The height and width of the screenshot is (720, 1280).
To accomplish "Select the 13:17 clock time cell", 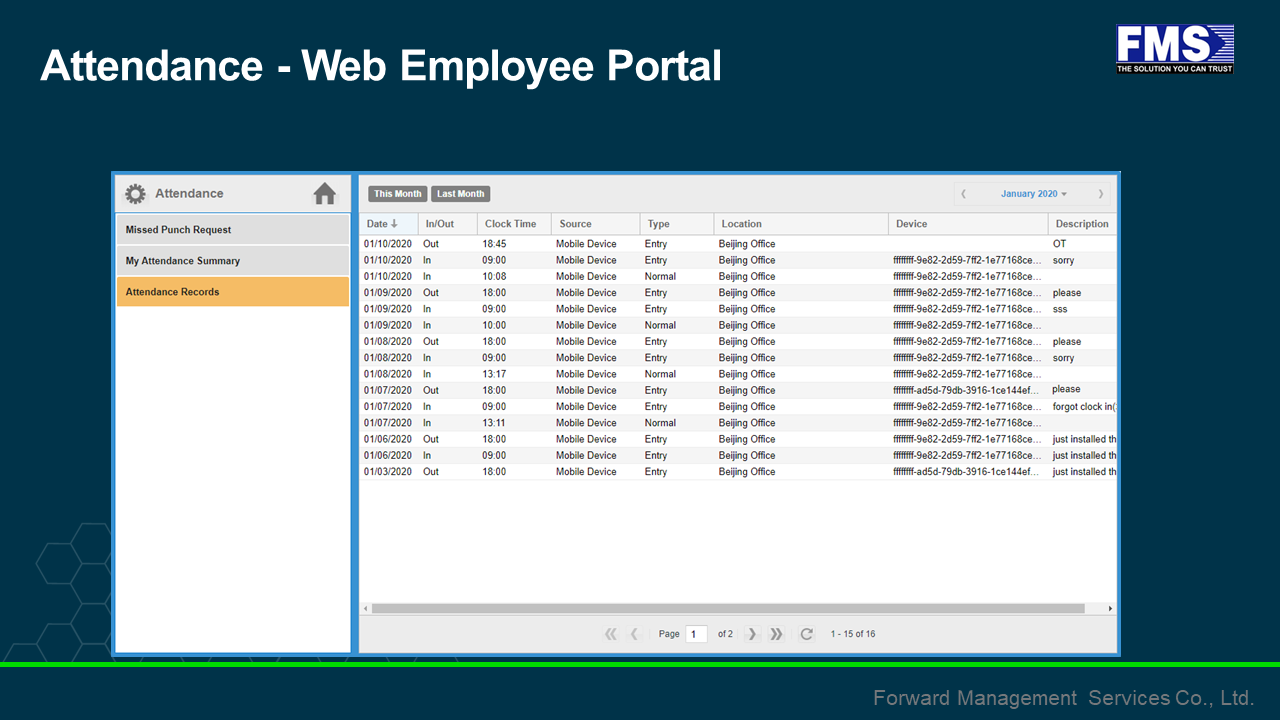I will click(x=494, y=374).
